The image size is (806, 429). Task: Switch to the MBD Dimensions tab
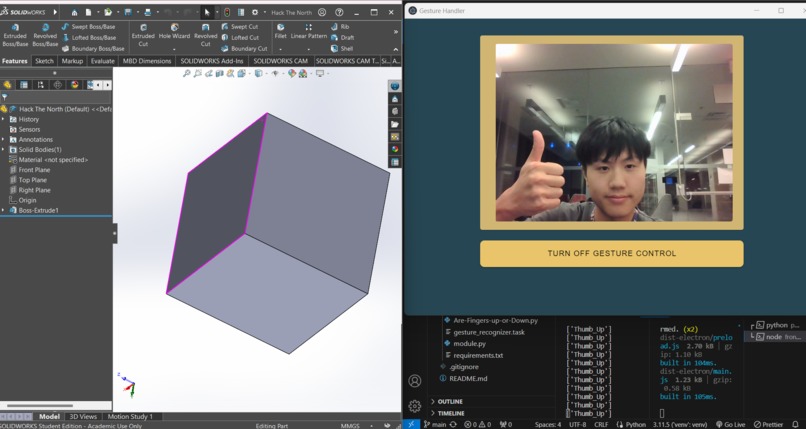pos(147,61)
